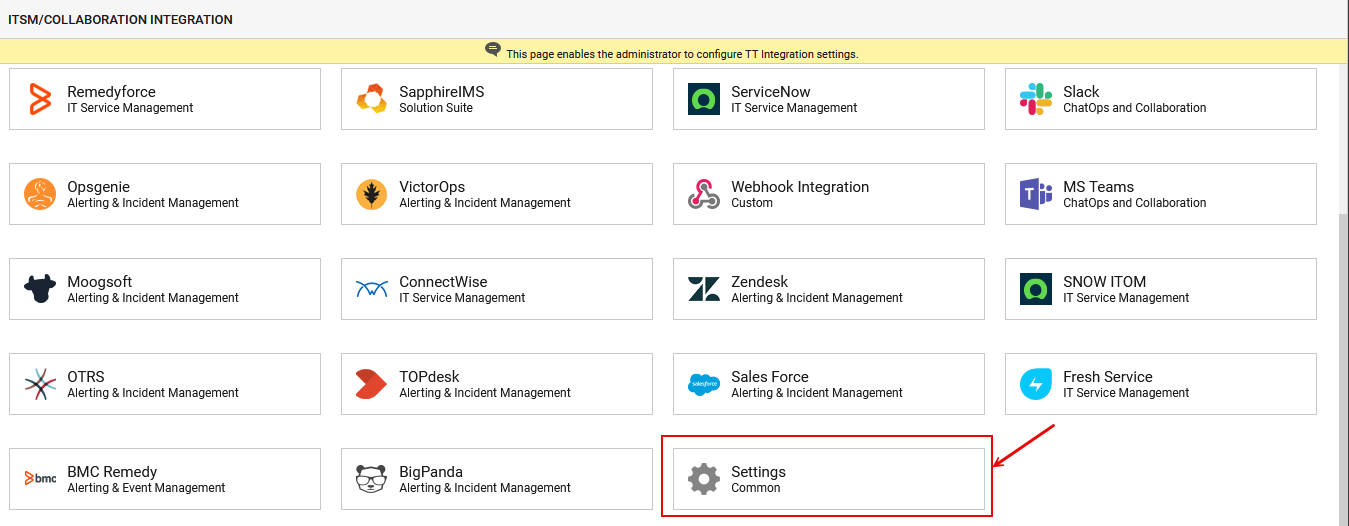Click the Zendesk logo icon
1349x526 pixels.
tap(704, 289)
